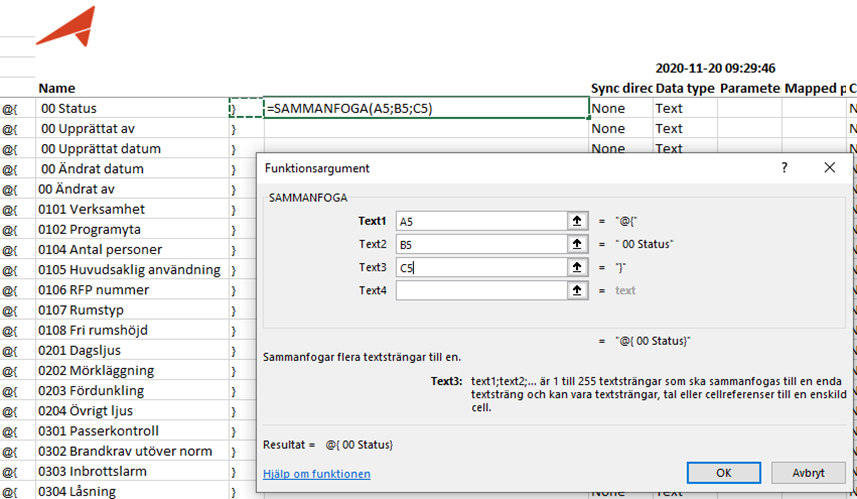857x499 pixels.
Task: Select the '0108 Fri rumshöjd' cell
Action: coord(132,330)
